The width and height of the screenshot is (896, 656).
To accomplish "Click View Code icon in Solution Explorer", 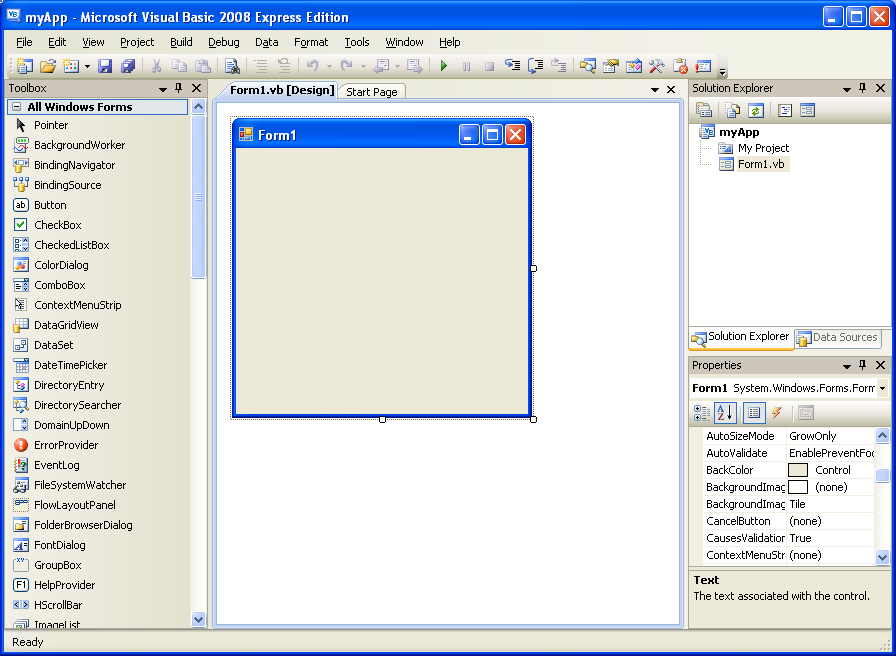I will [x=785, y=110].
